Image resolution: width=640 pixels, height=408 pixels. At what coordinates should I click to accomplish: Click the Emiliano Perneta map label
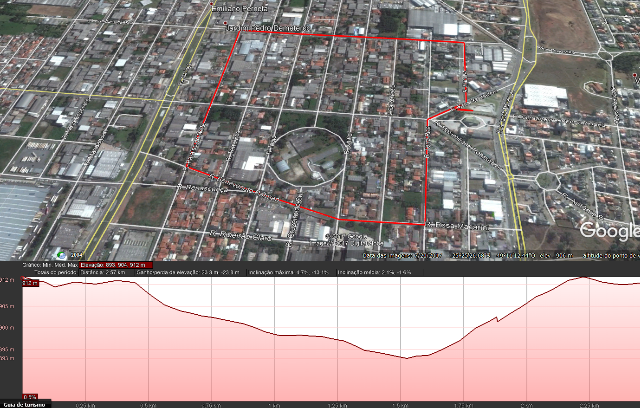coord(242,8)
